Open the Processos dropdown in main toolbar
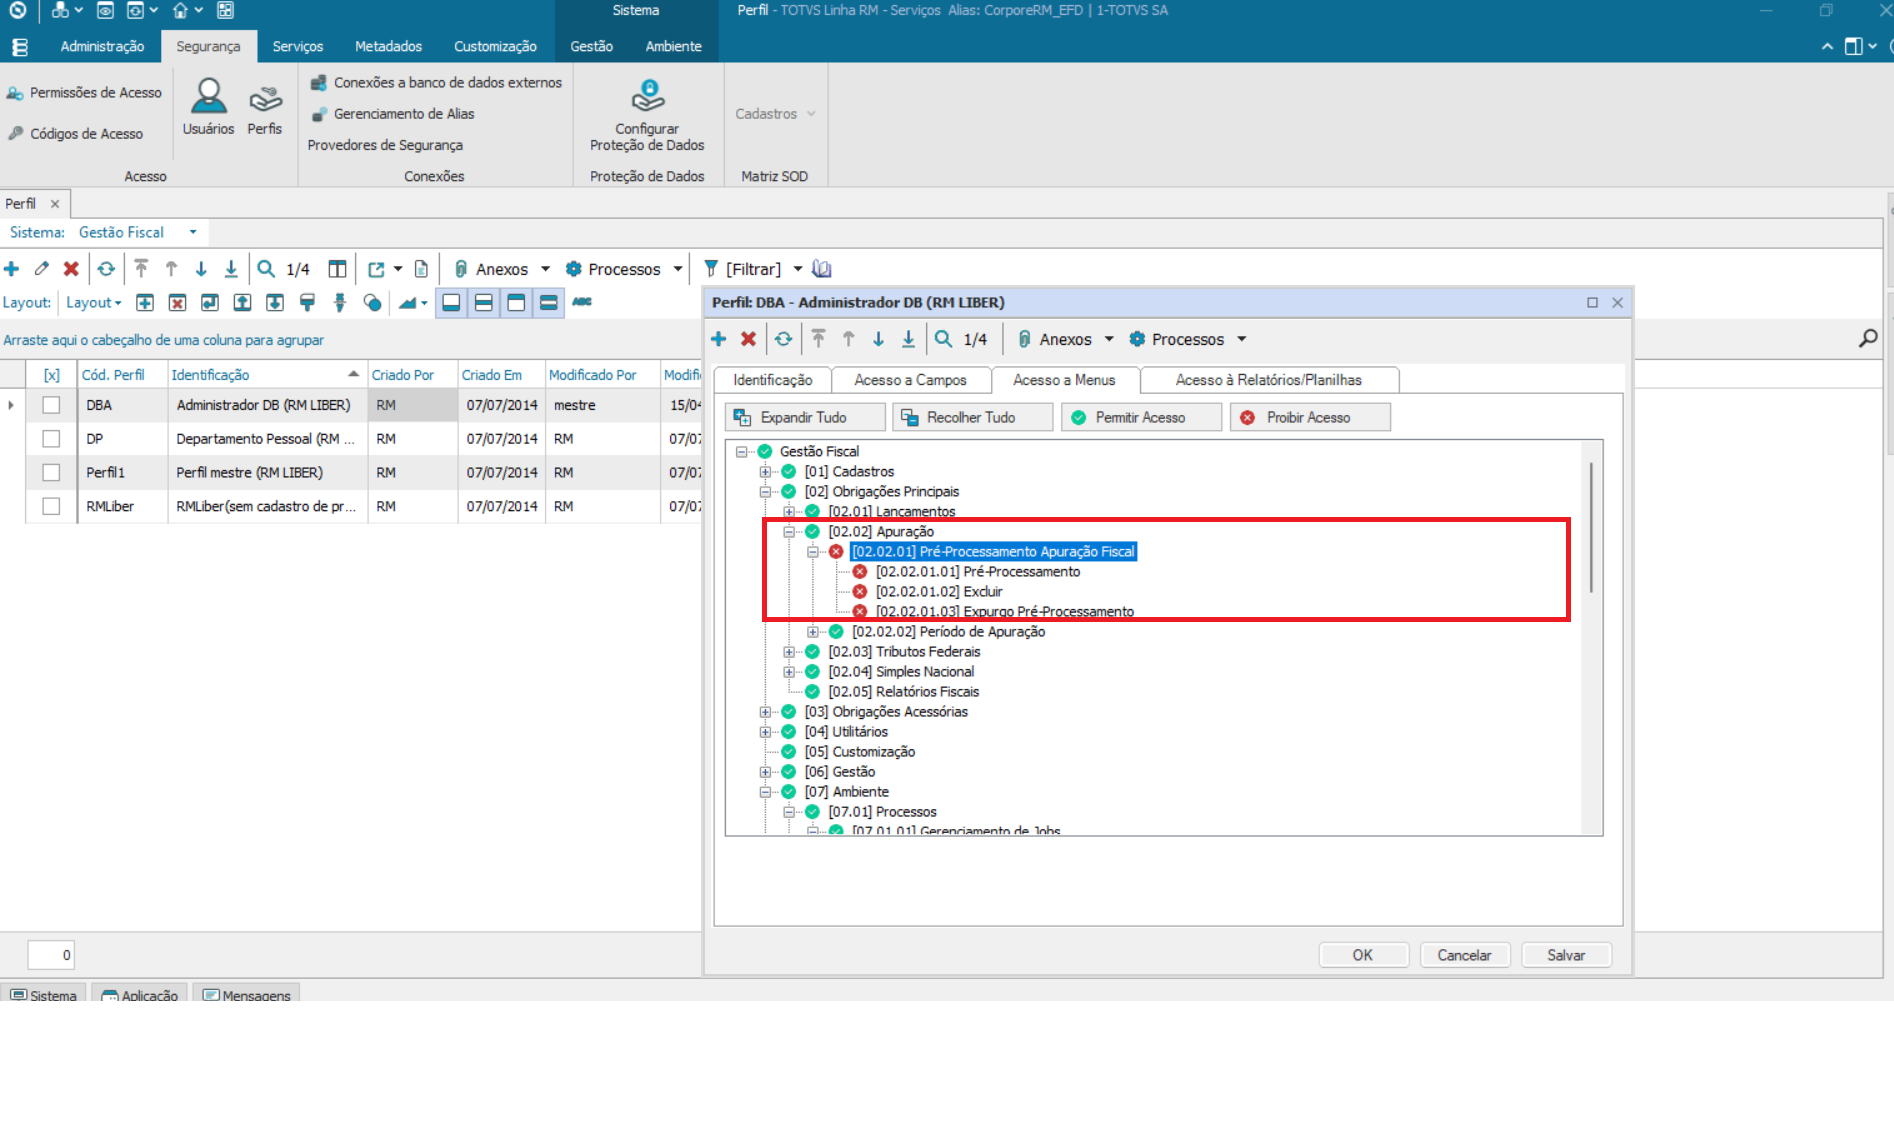Screen dimensions: 1894x1128 point(678,269)
